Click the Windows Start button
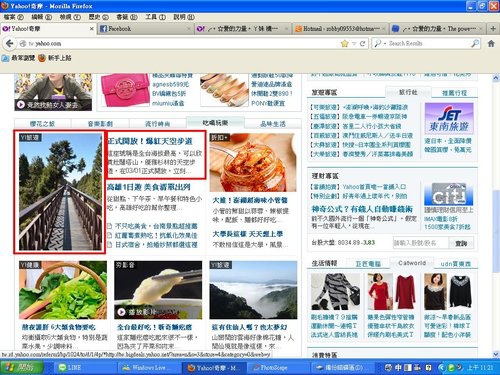This screenshot has width=500, height=375. [x=21, y=367]
